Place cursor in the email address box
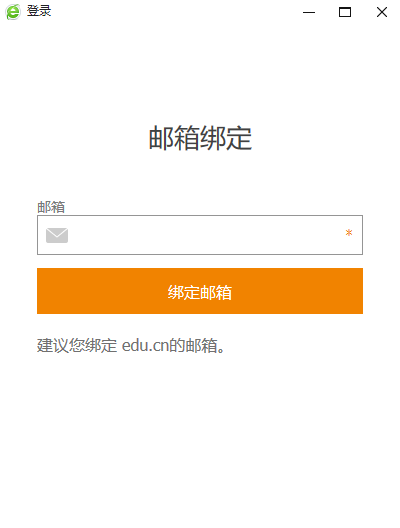Image resolution: width=400 pixels, height=528 pixels. (200, 235)
